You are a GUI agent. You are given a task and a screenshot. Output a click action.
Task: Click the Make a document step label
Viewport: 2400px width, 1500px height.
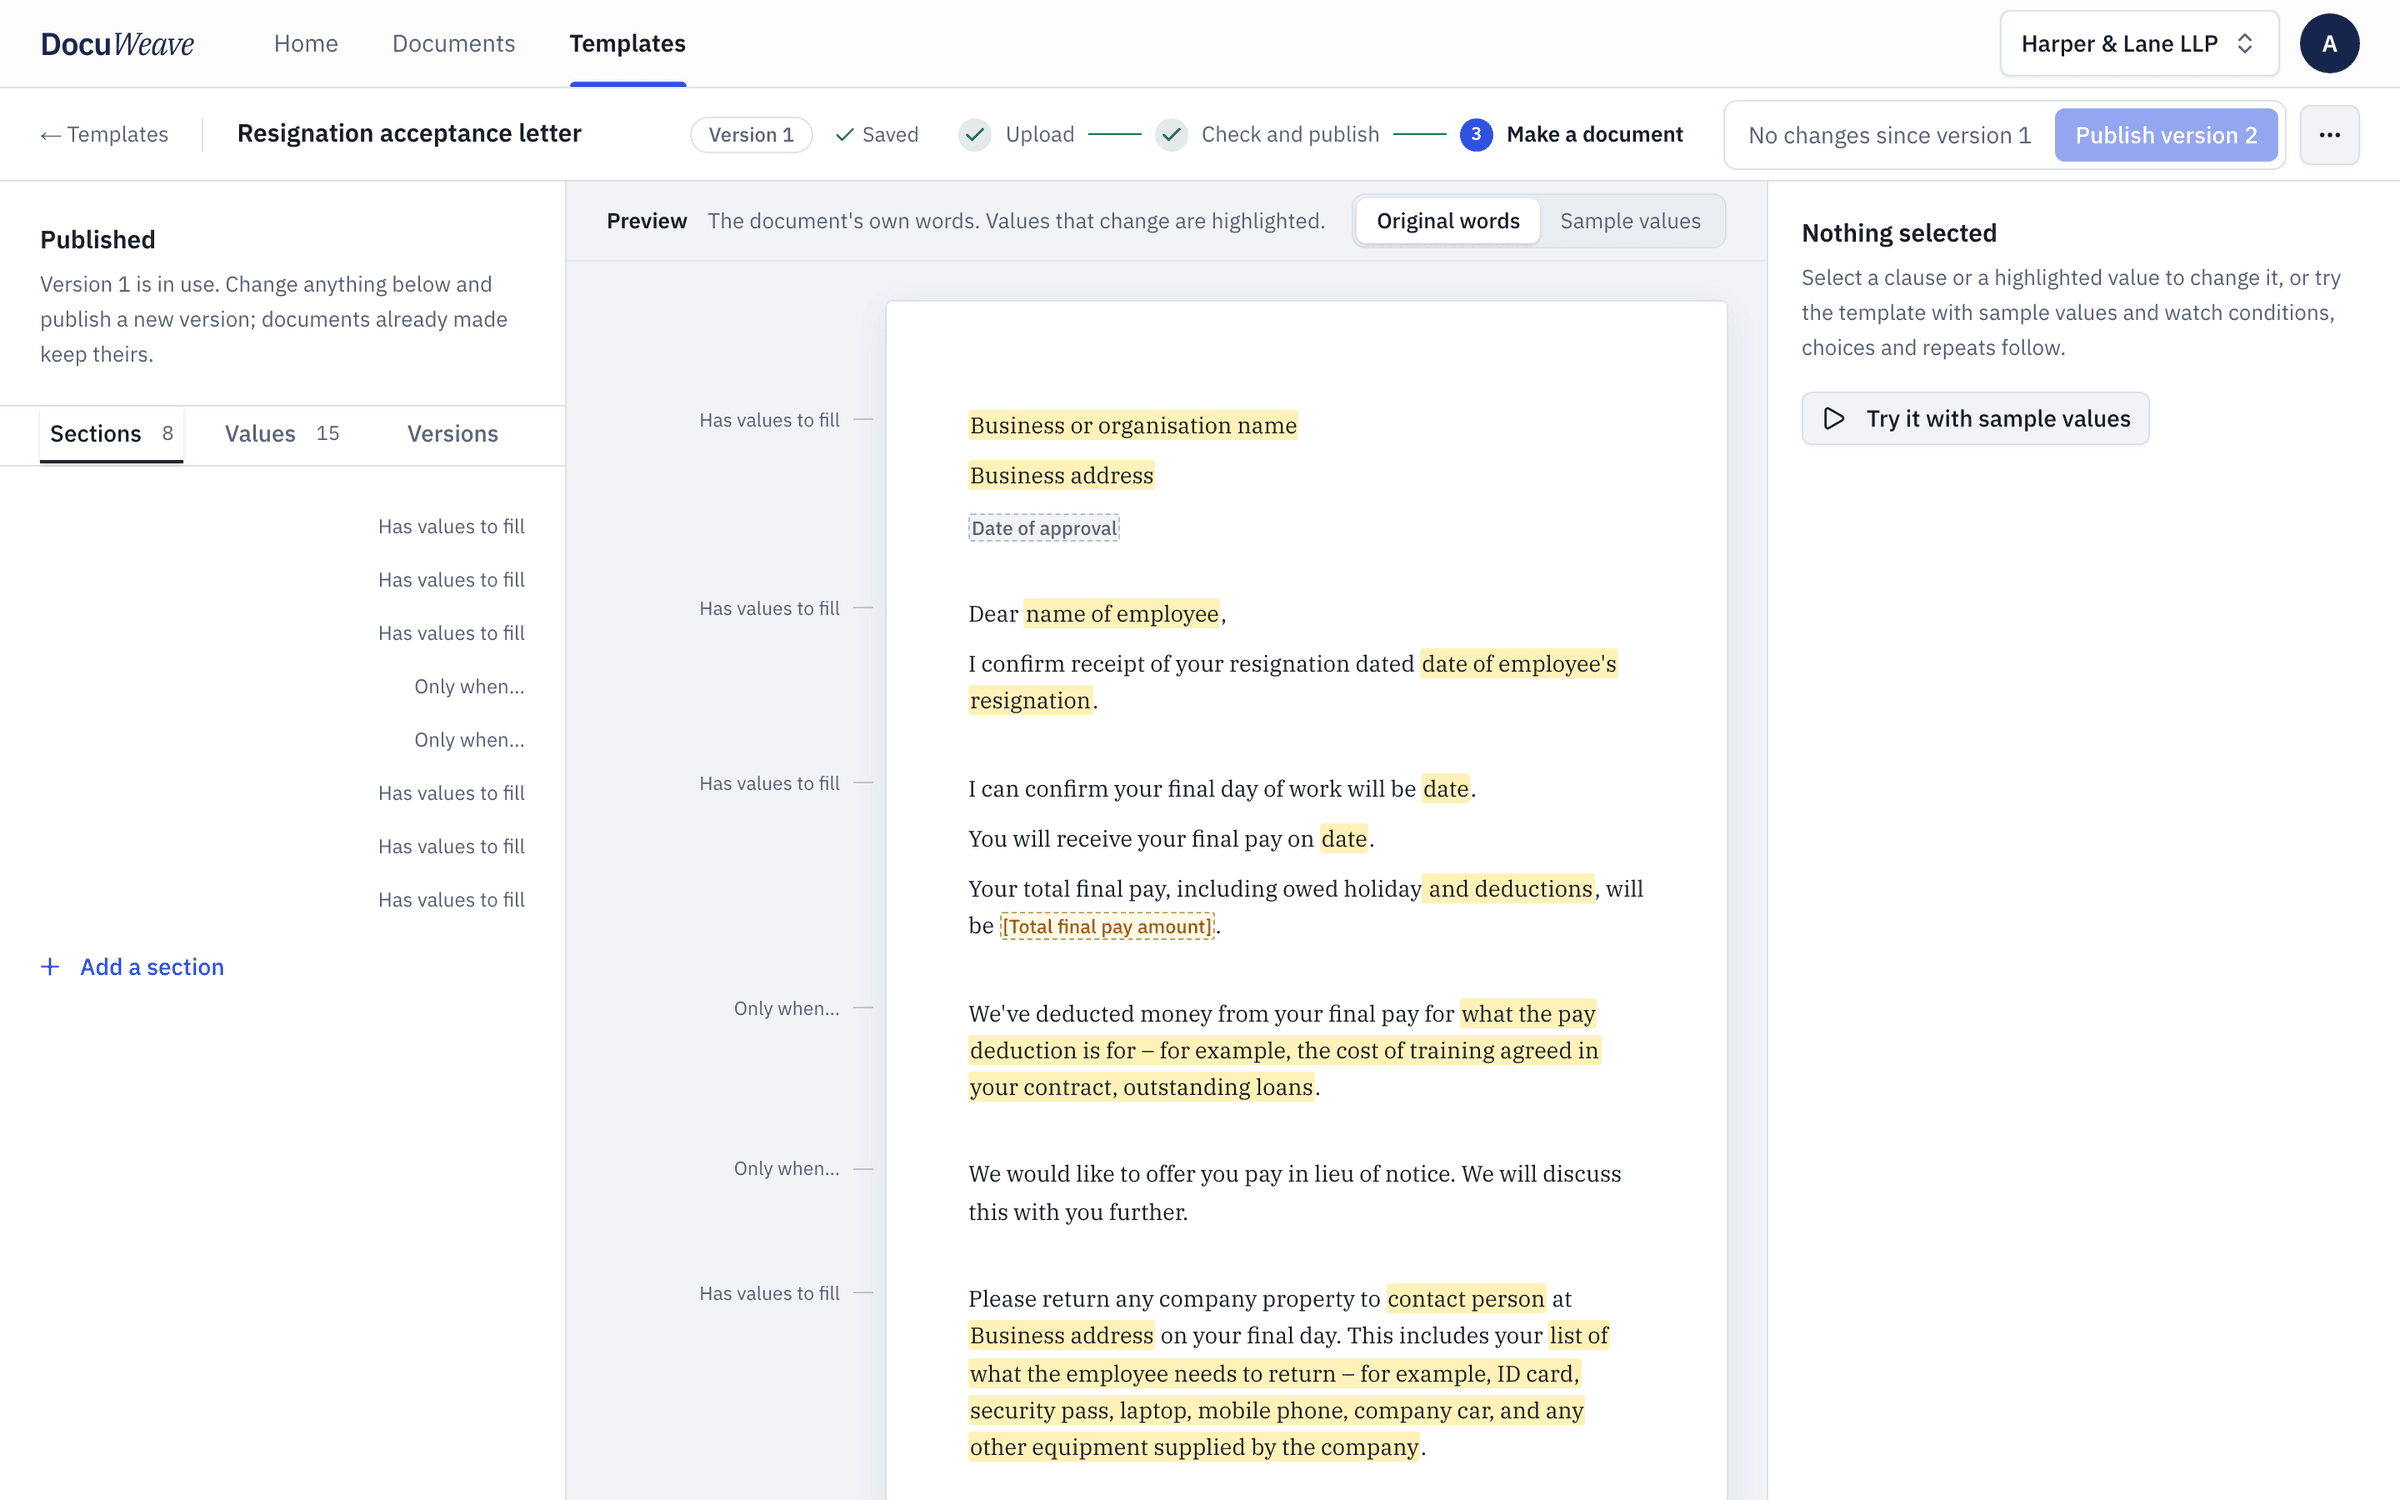click(1594, 135)
